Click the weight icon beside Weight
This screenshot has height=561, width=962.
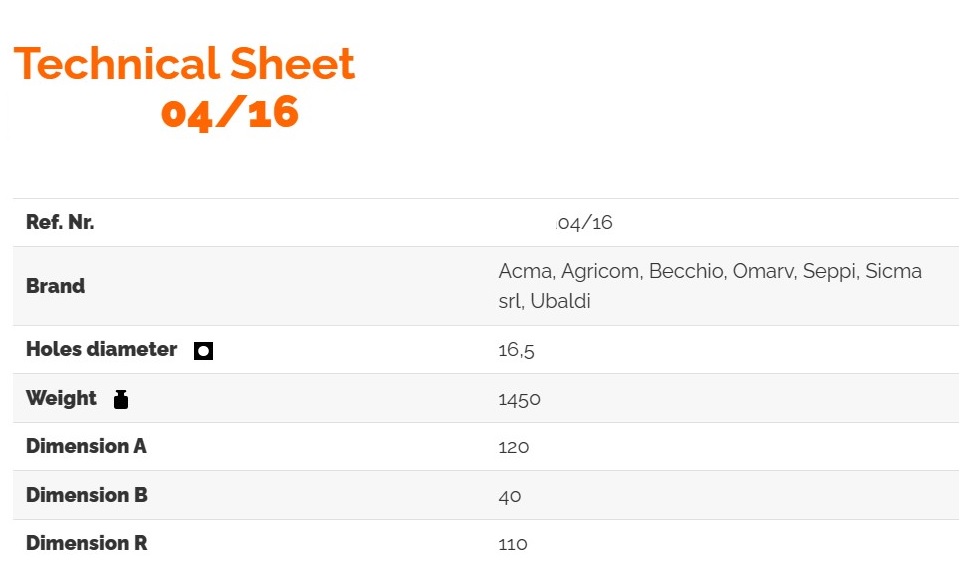pos(121,399)
